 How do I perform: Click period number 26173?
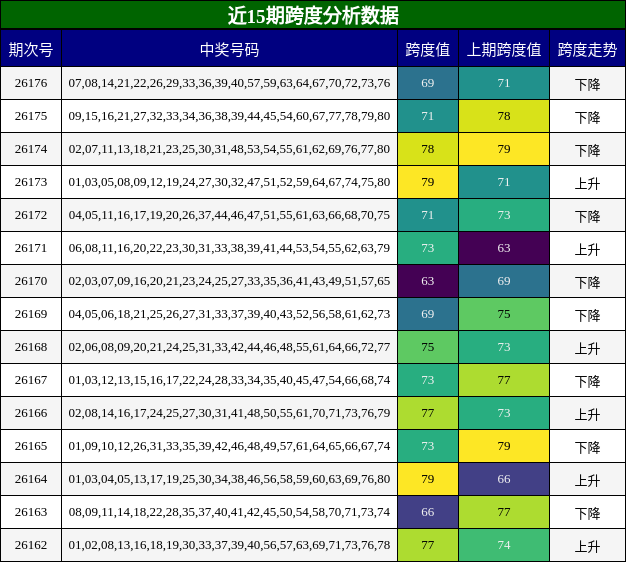pyautogui.click(x=31, y=182)
